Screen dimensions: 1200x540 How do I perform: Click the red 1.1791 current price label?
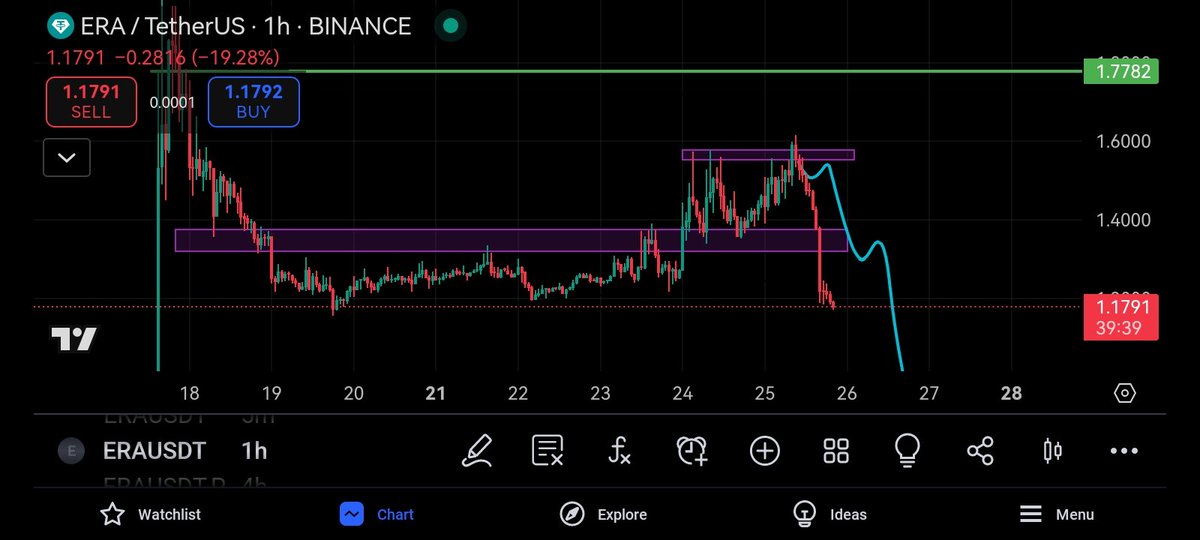click(1121, 316)
